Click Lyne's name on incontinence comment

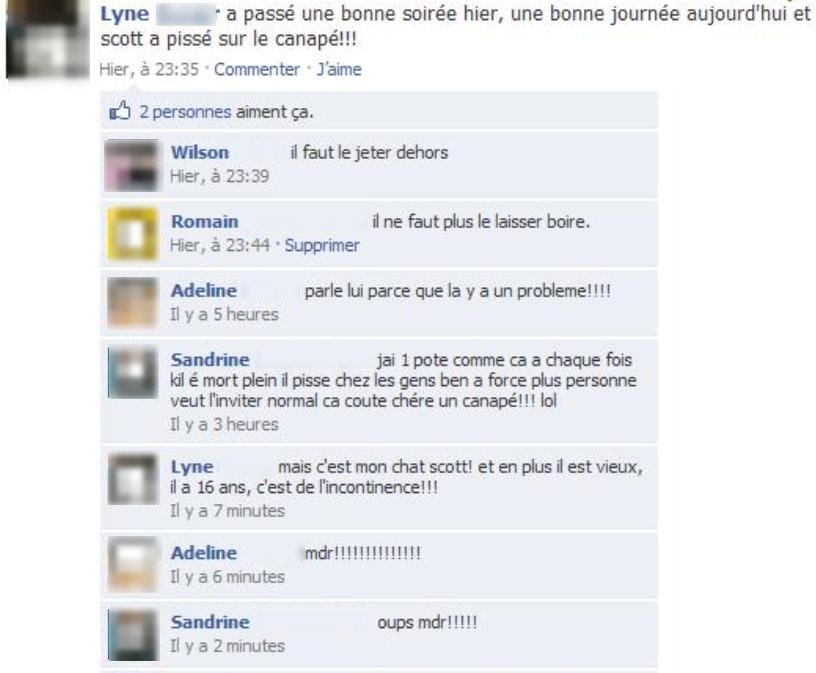[192, 467]
